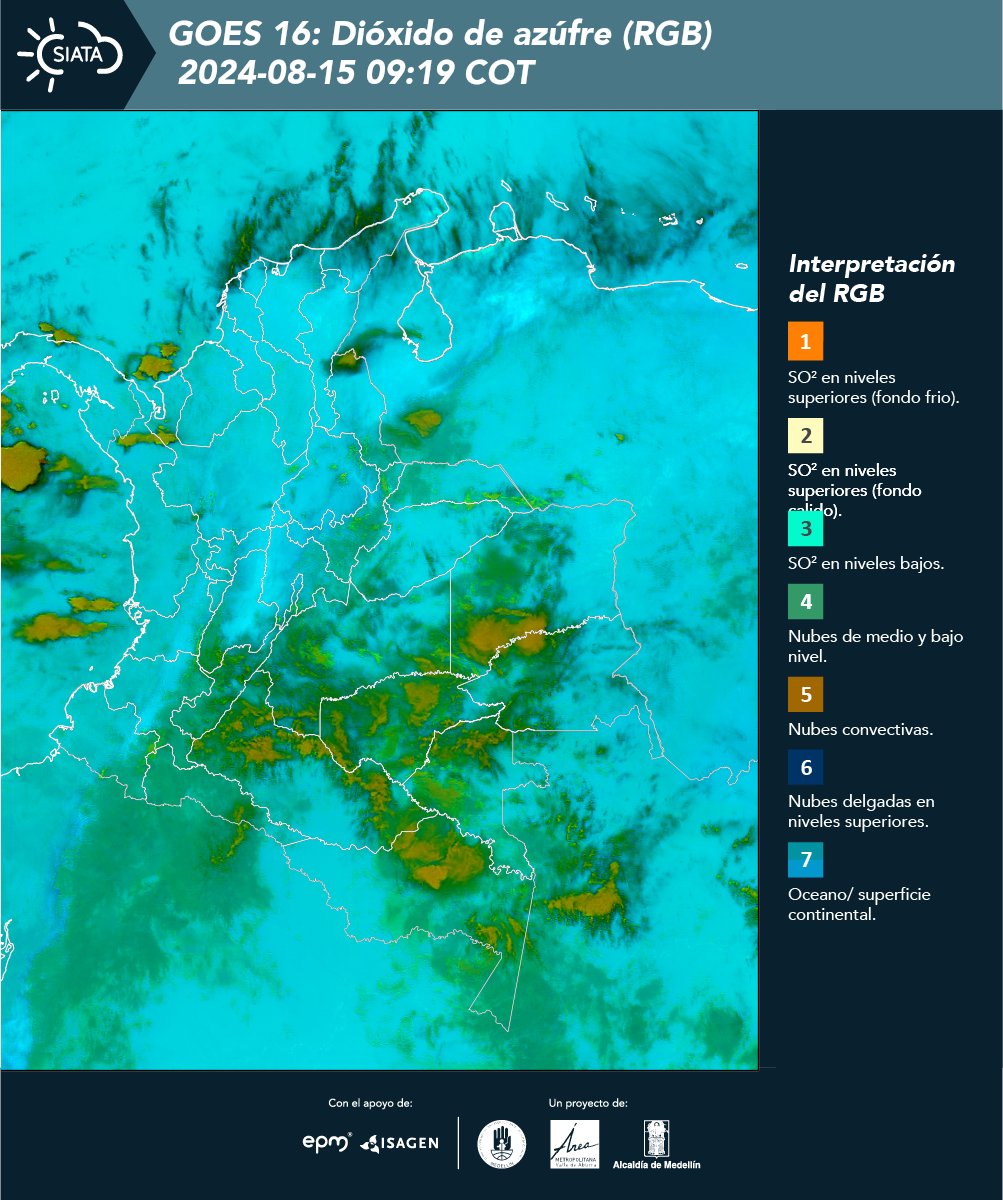The image size is (1003, 1200).
Task: Click the label 'Nubes delgadas en niveles superiores.'
Action: [x=859, y=811]
